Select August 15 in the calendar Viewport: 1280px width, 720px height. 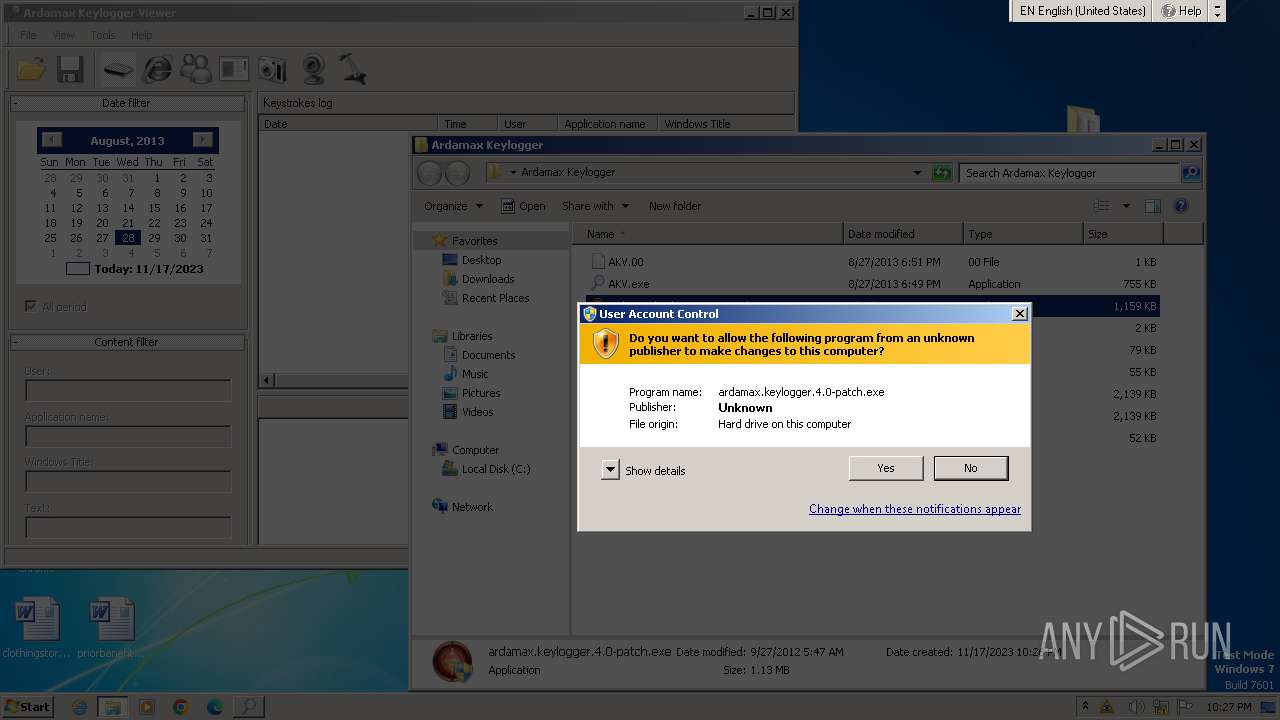(x=154, y=208)
